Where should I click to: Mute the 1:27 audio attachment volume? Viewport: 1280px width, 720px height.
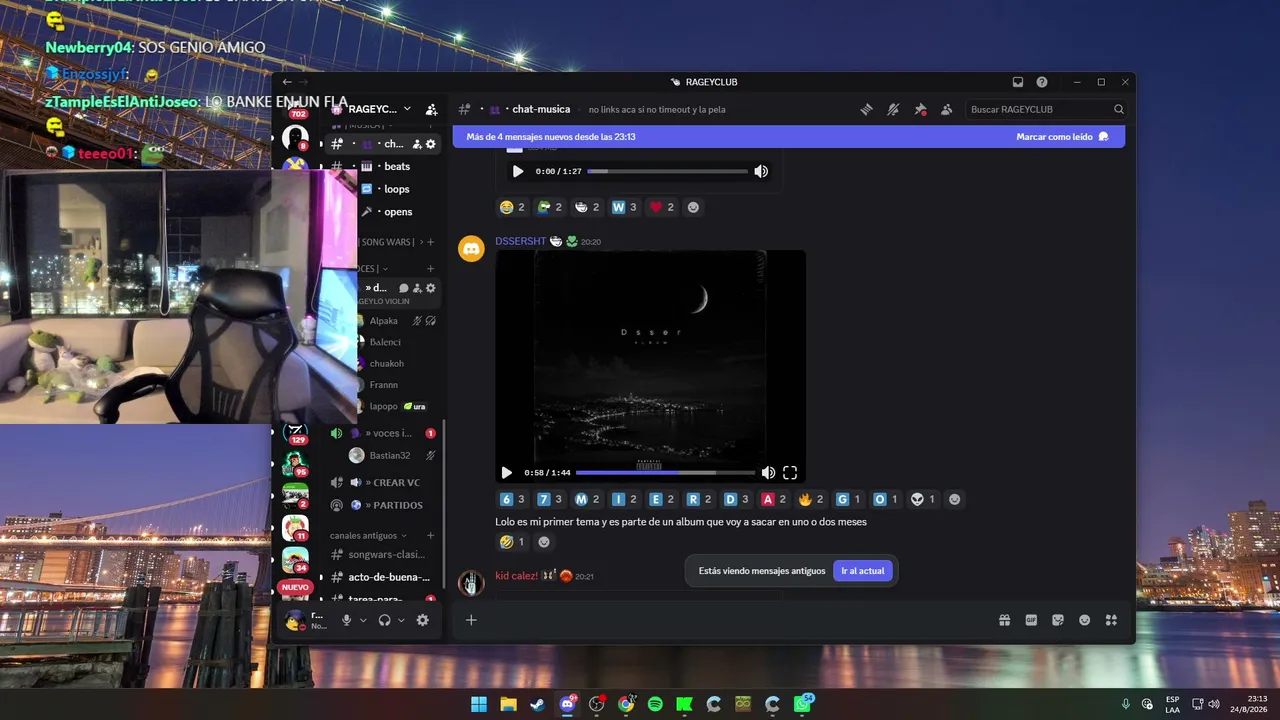[761, 171]
